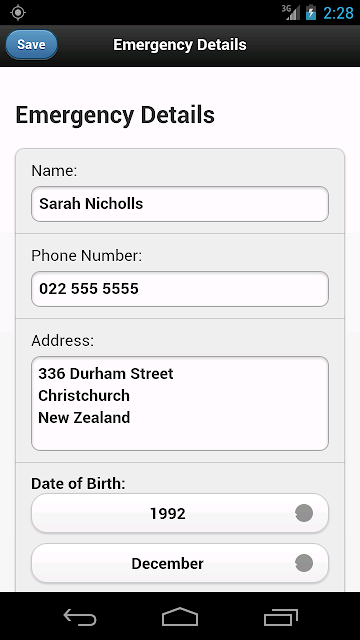Open the recent apps navigation icon
The height and width of the screenshot is (640, 360).
pyautogui.click(x=280, y=617)
